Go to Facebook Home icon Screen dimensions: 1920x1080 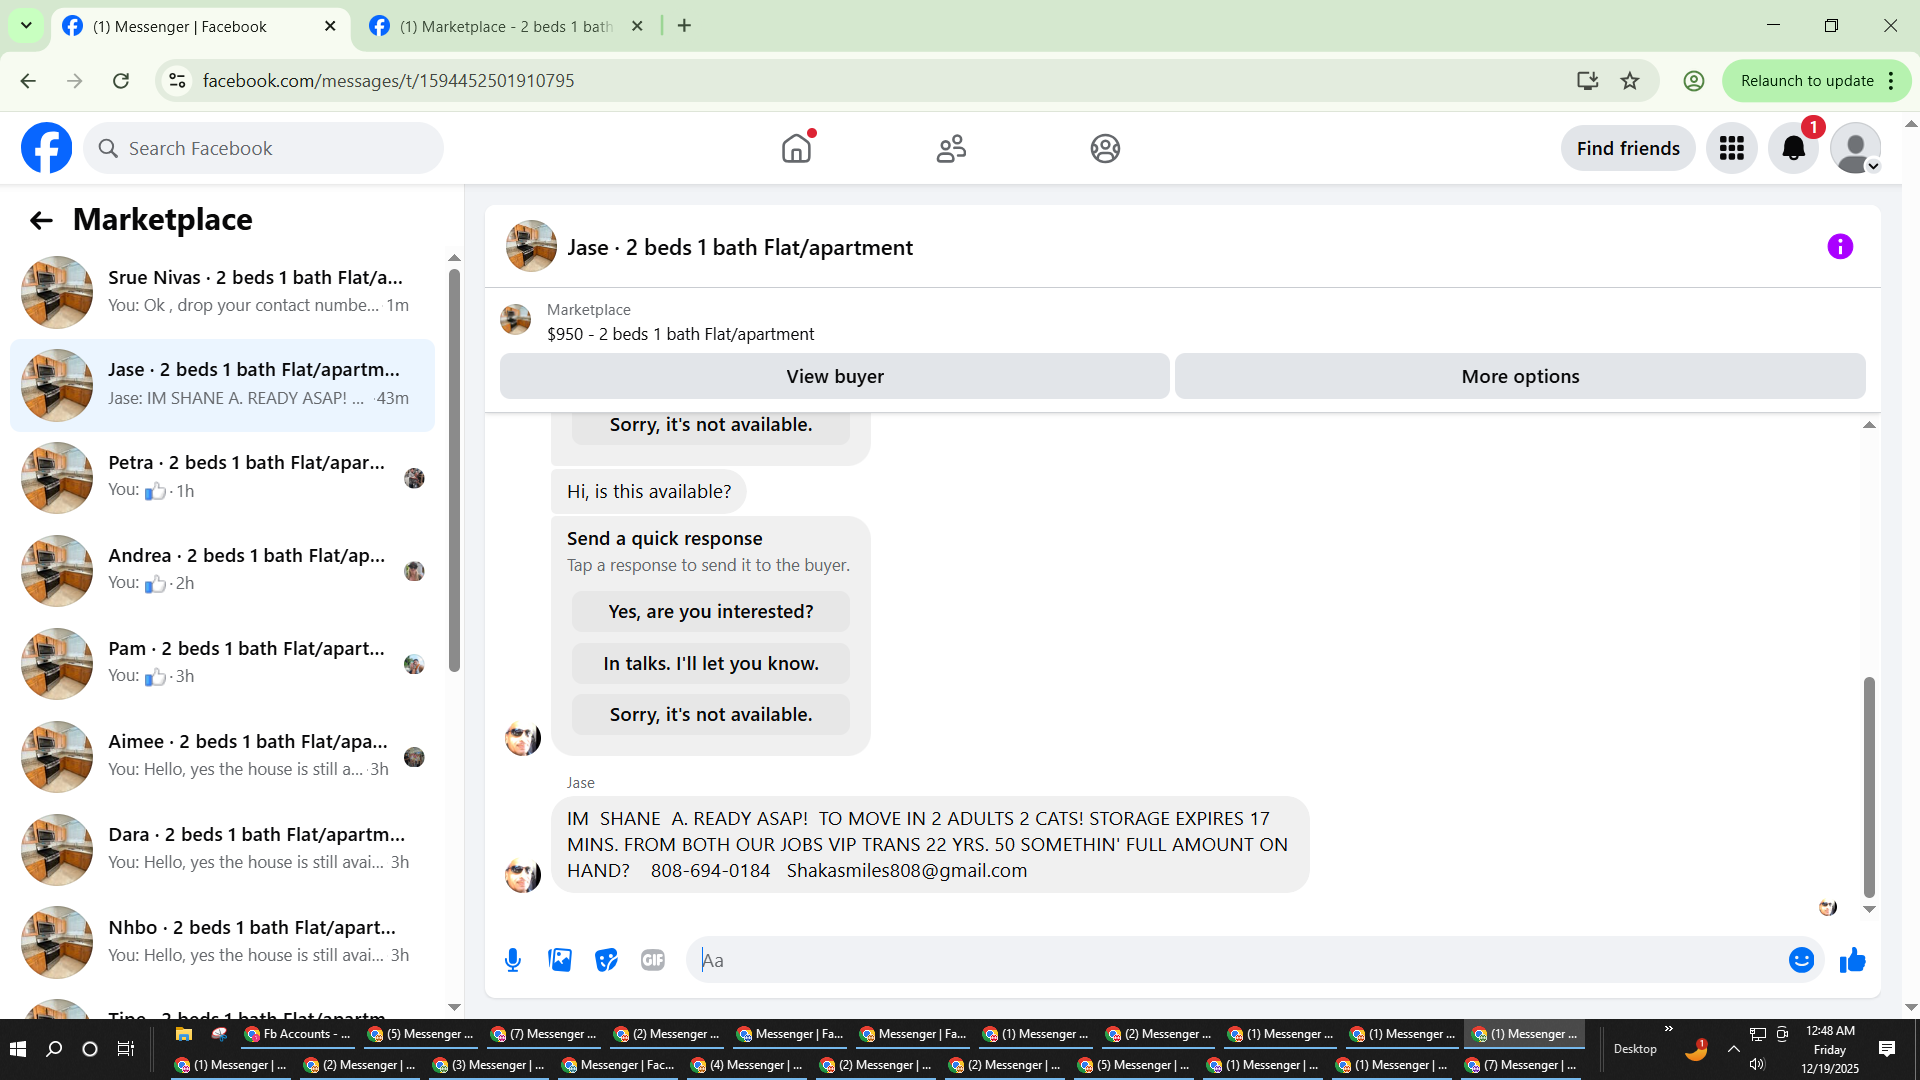pos(796,149)
